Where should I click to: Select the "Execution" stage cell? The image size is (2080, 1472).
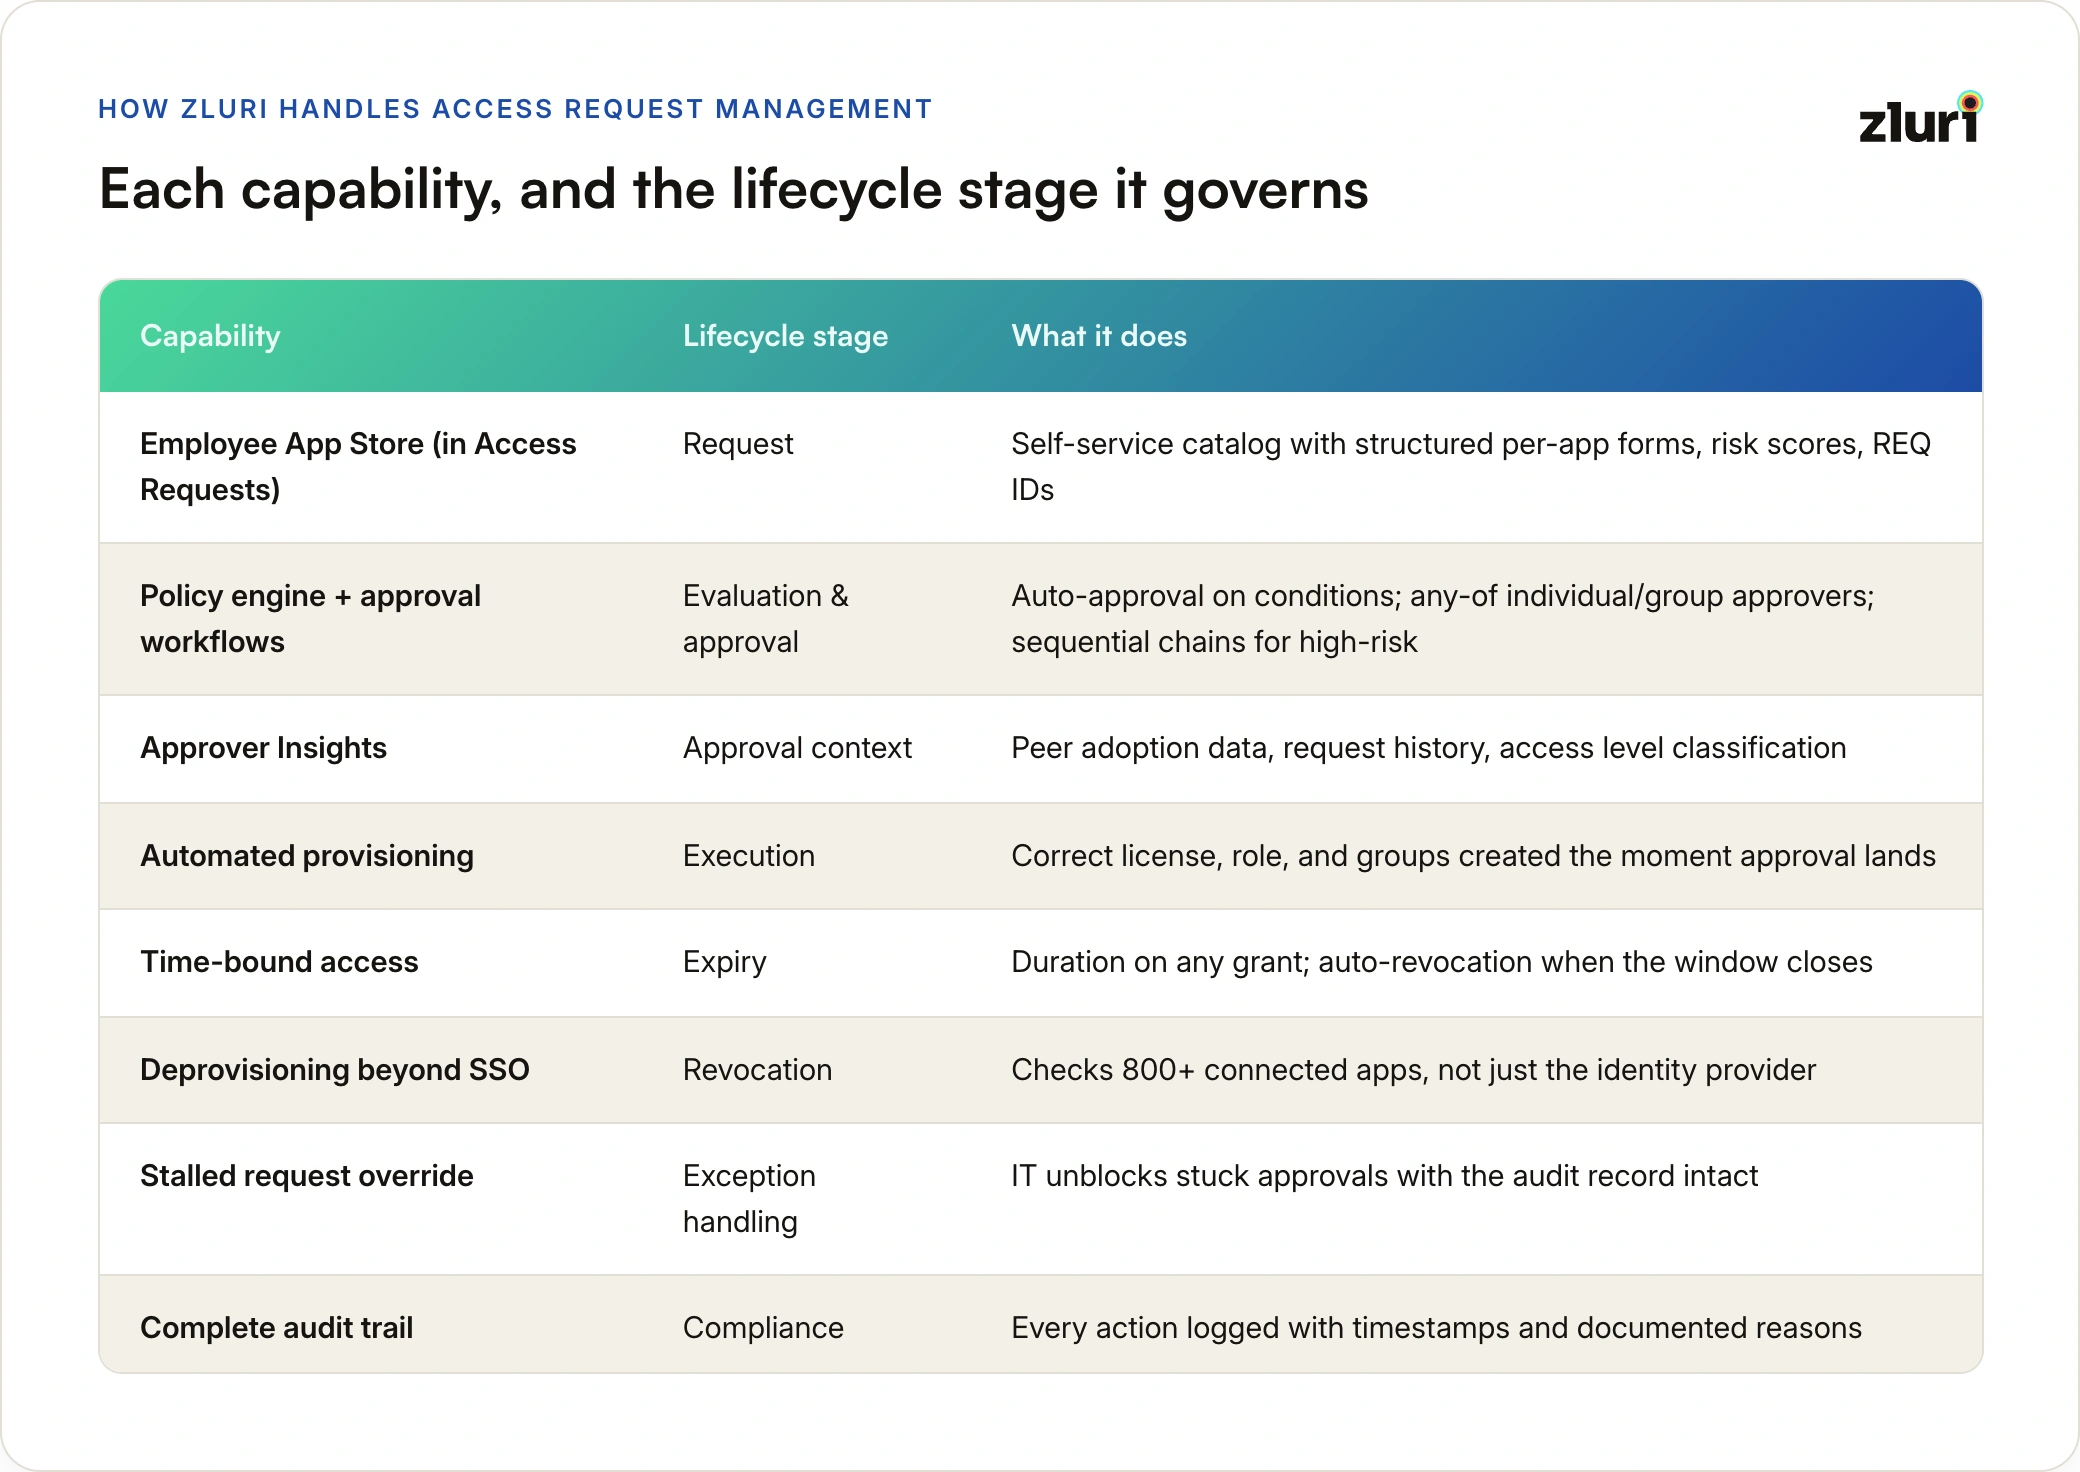(x=749, y=856)
